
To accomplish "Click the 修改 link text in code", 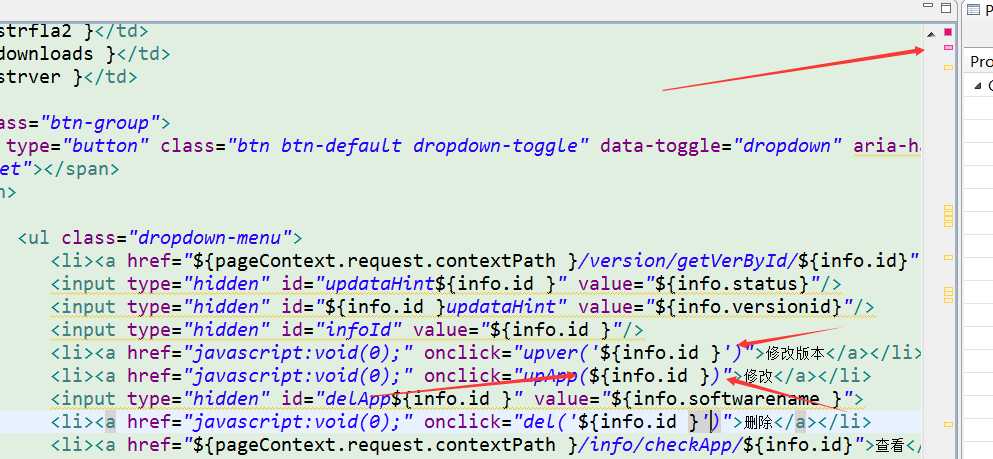I will pos(758,376).
